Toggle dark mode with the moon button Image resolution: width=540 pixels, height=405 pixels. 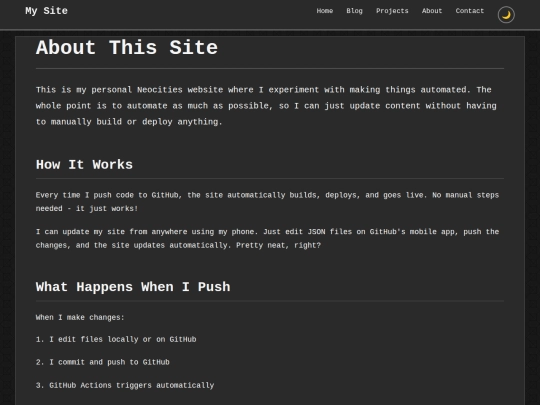coord(506,15)
